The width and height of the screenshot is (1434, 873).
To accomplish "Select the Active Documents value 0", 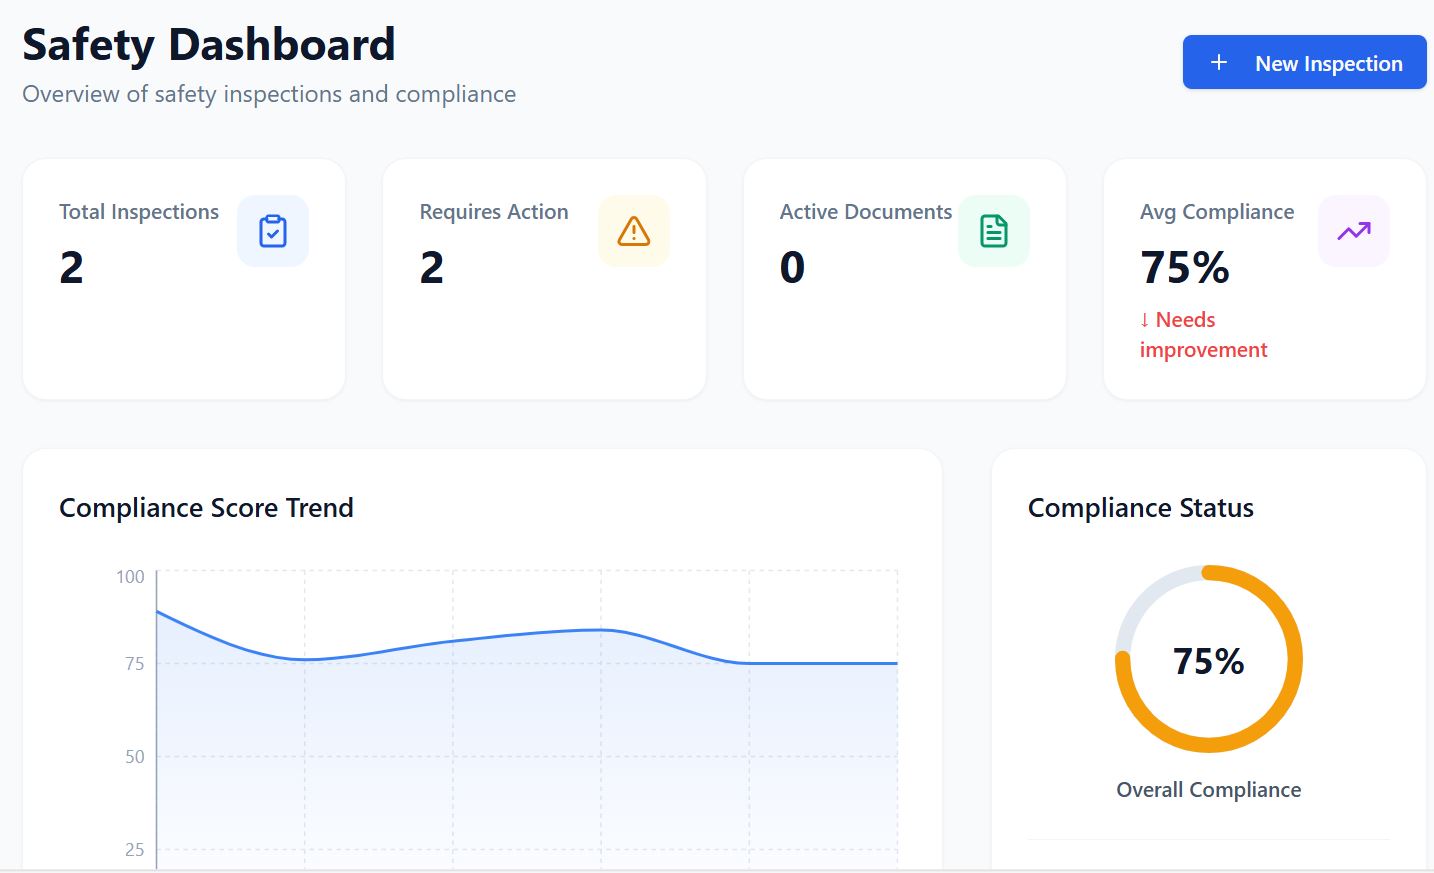I will (792, 267).
